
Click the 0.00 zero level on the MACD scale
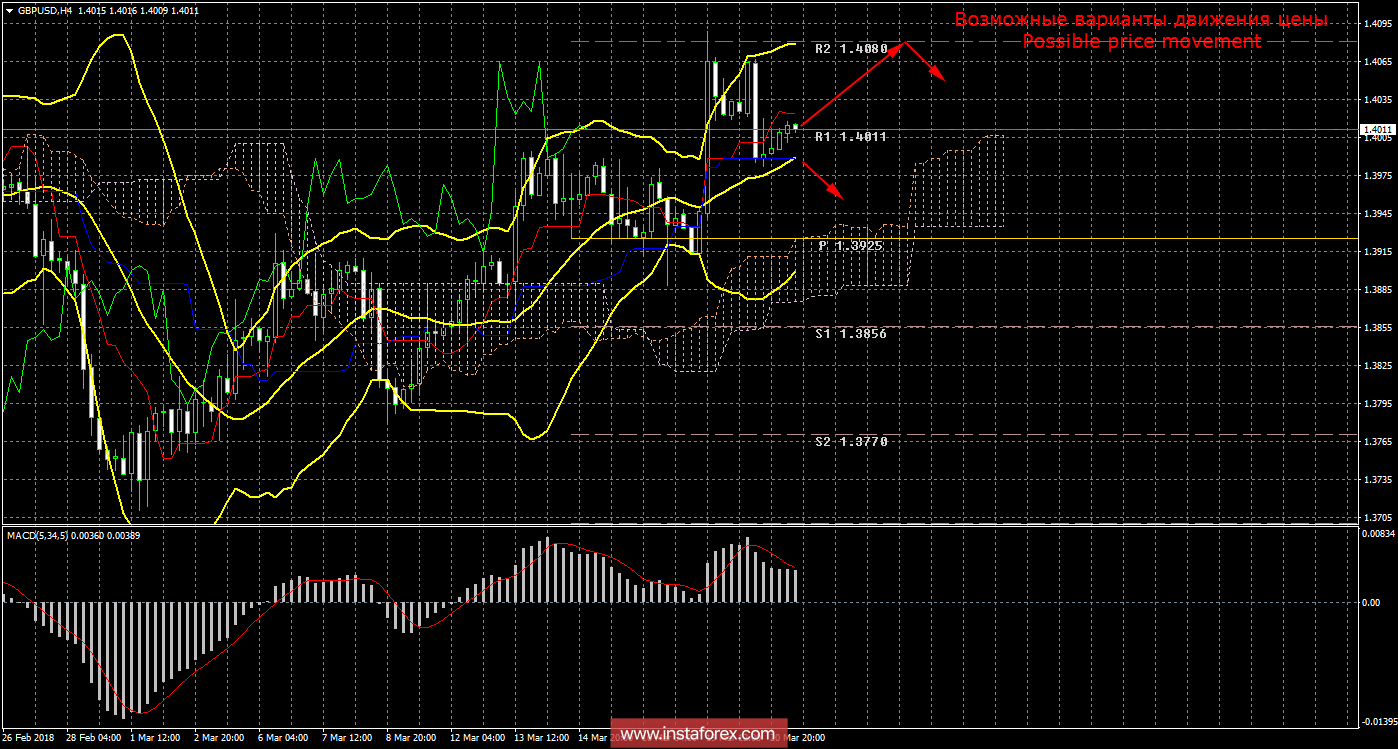[x=1369, y=602]
